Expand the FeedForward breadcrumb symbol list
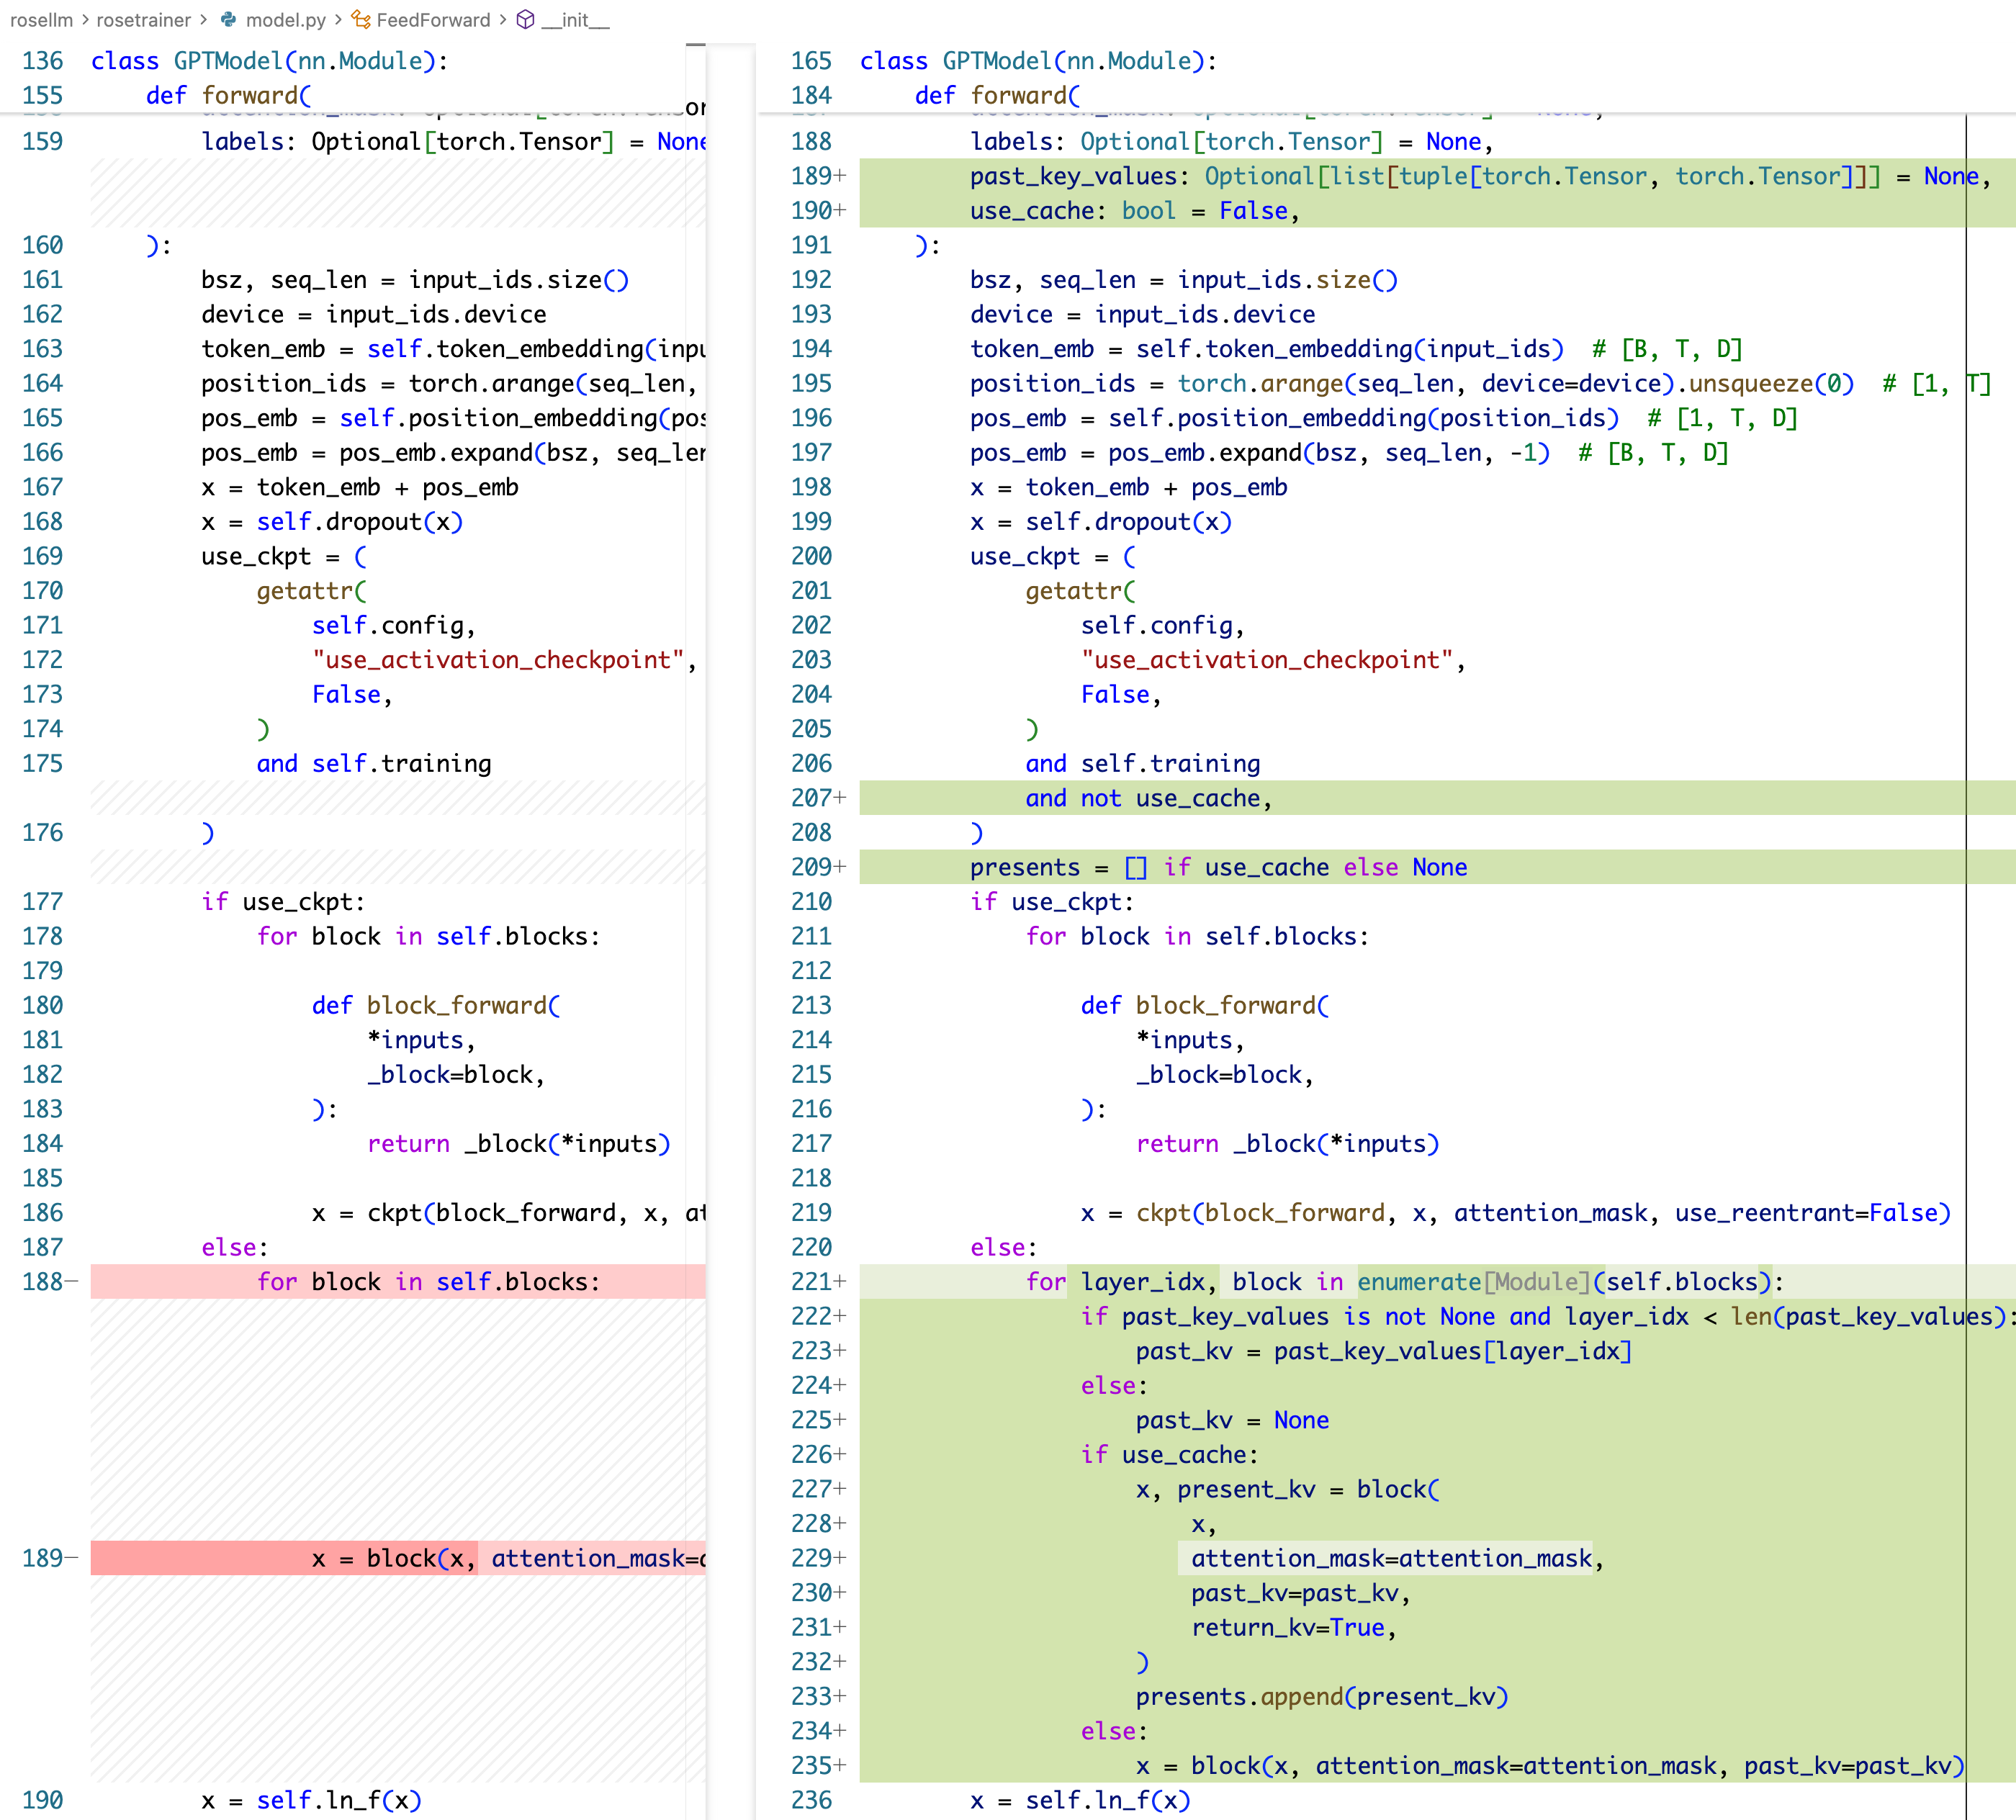The height and width of the screenshot is (1820, 2016). 433,20
